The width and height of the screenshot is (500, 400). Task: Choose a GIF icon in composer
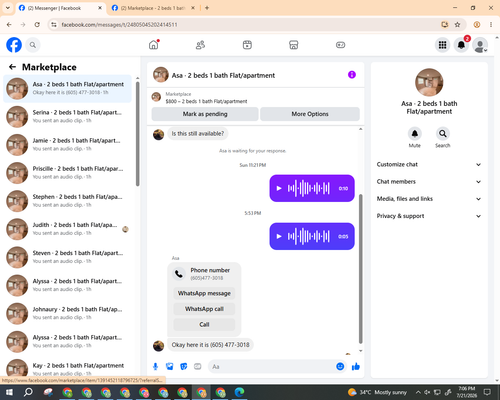point(198,367)
